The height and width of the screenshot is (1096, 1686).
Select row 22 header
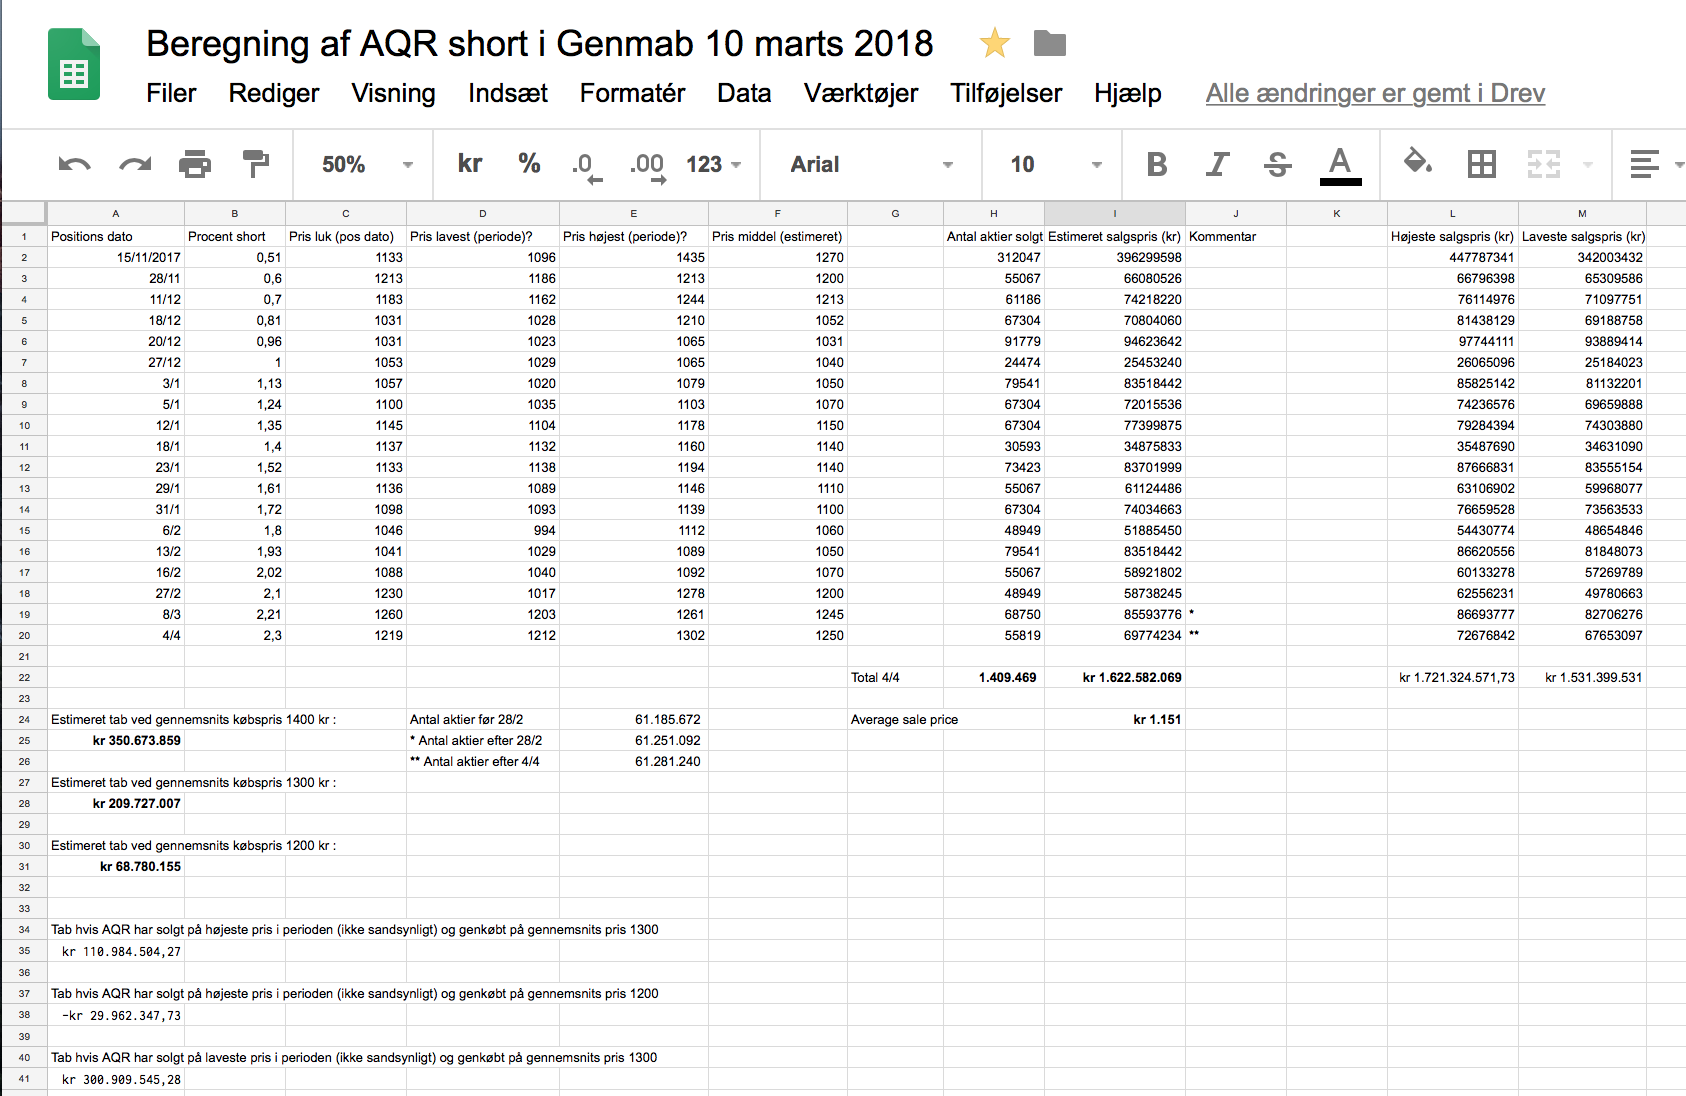(x=24, y=677)
